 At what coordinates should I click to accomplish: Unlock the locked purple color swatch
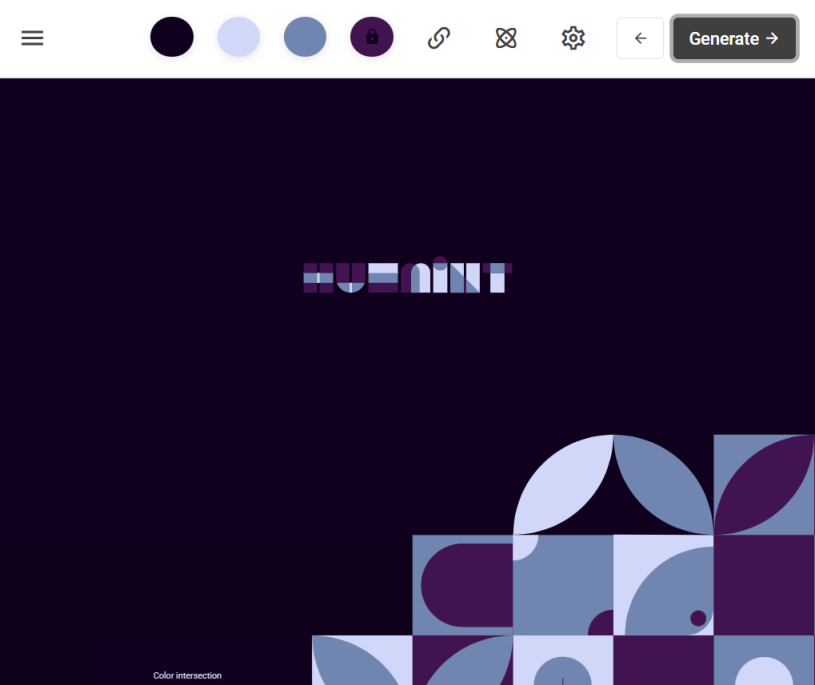point(372,38)
